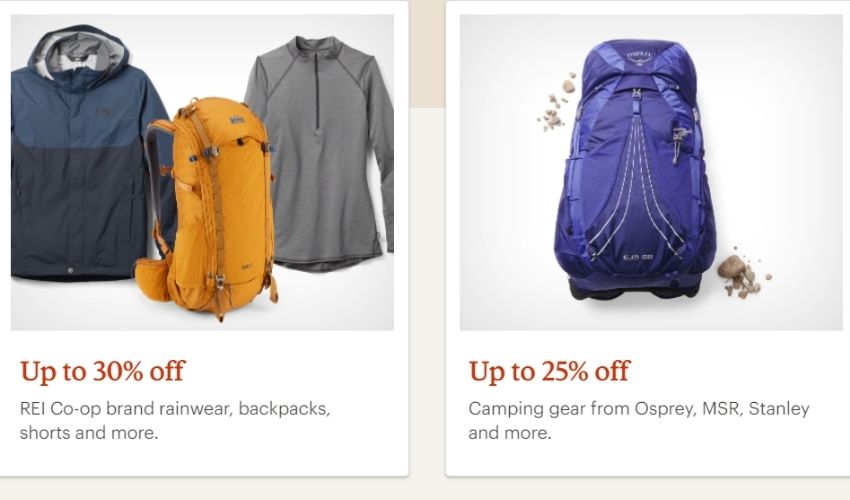Click REI Co-op brand rainwear description text
Screen dimensions: 850x500
tap(175, 420)
